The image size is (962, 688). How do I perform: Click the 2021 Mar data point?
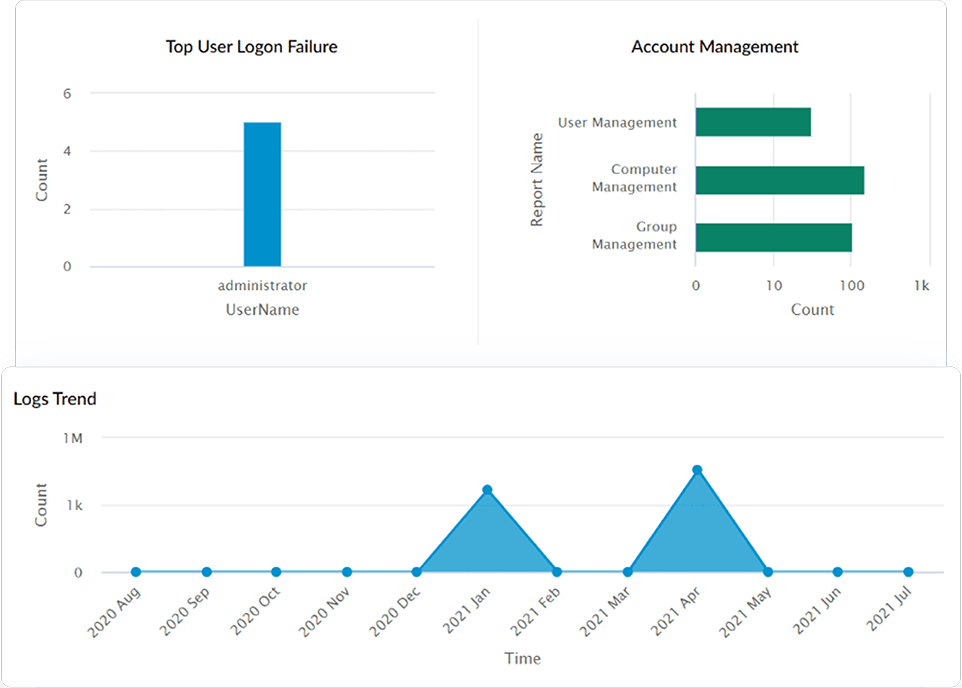point(626,571)
